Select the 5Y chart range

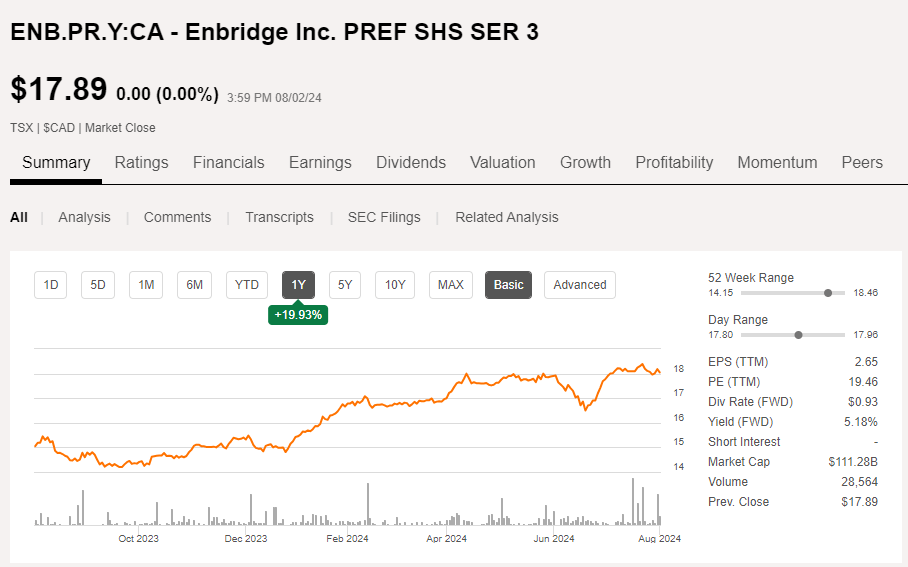345,285
